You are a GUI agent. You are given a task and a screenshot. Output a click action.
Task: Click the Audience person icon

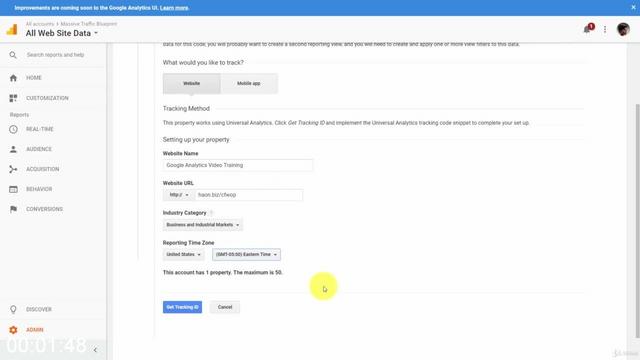pyautogui.click(x=13, y=149)
